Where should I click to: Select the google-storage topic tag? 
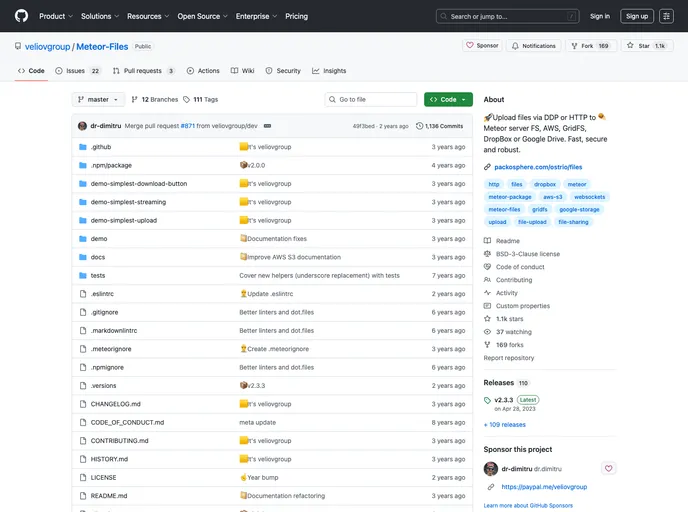tap(579, 210)
